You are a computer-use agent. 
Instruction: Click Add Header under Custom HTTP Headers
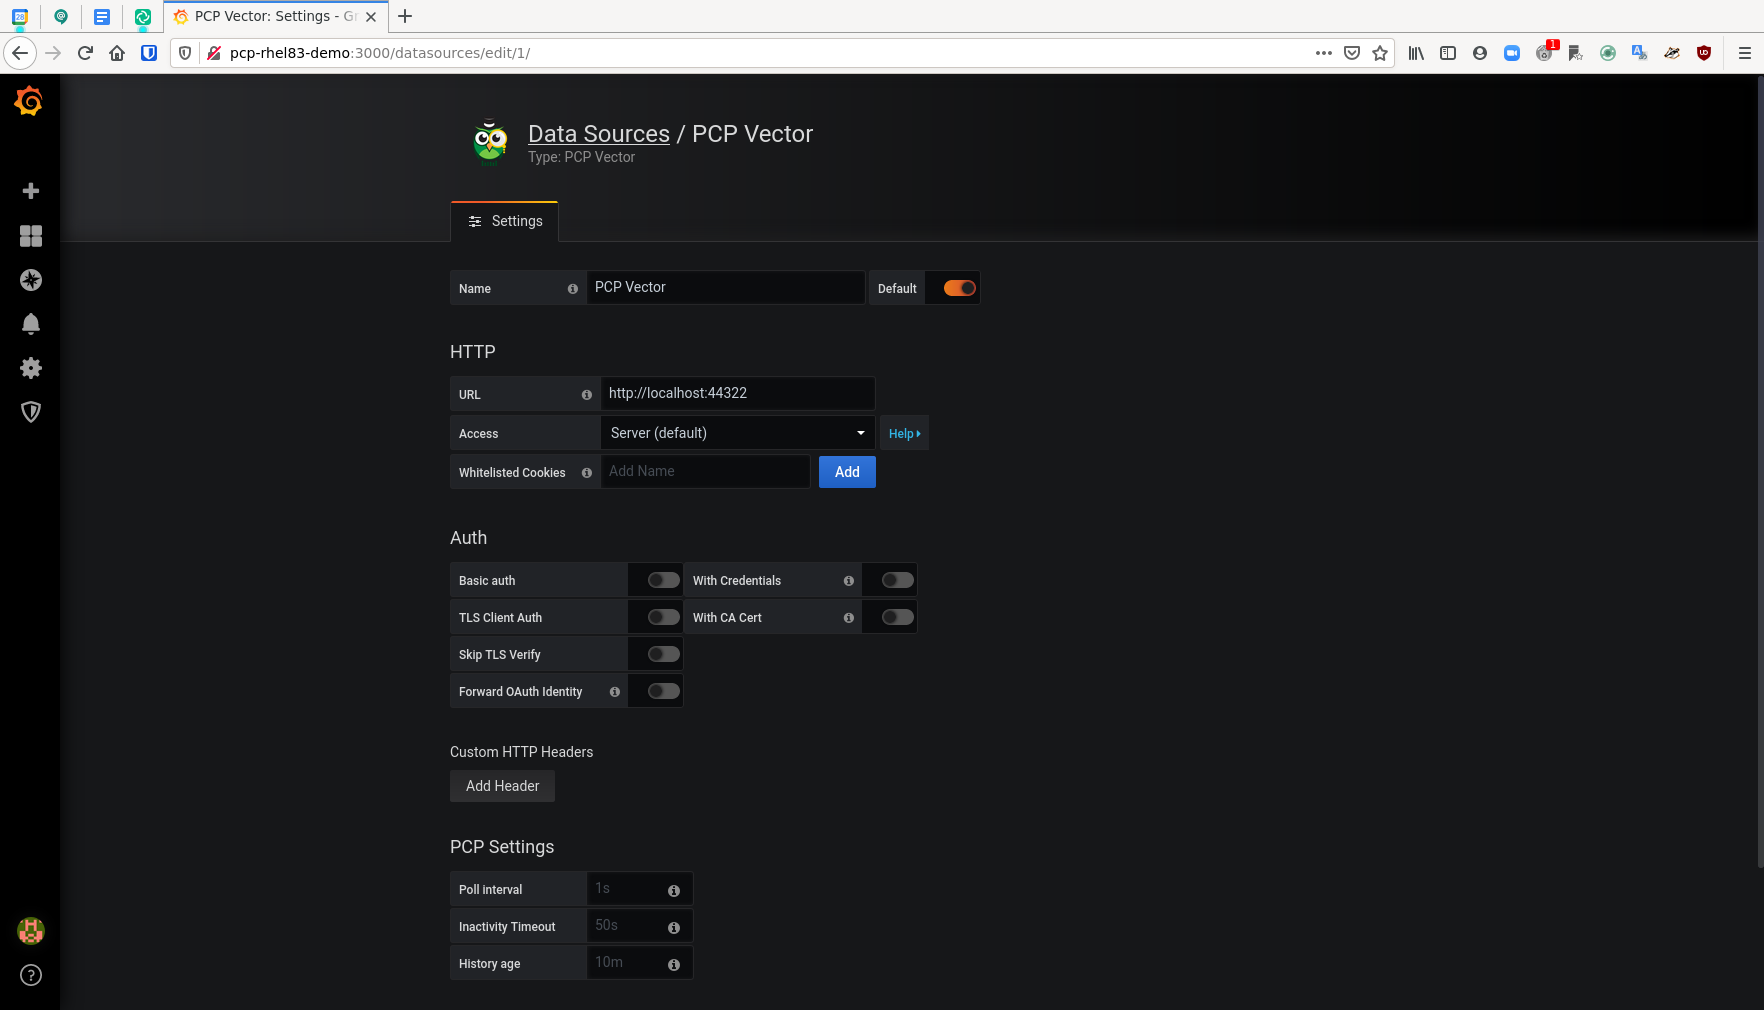(x=502, y=786)
